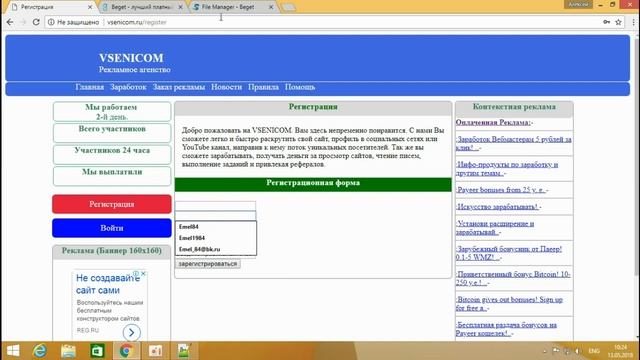Click the red Регистрация button
The image size is (640, 360).
(112, 204)
